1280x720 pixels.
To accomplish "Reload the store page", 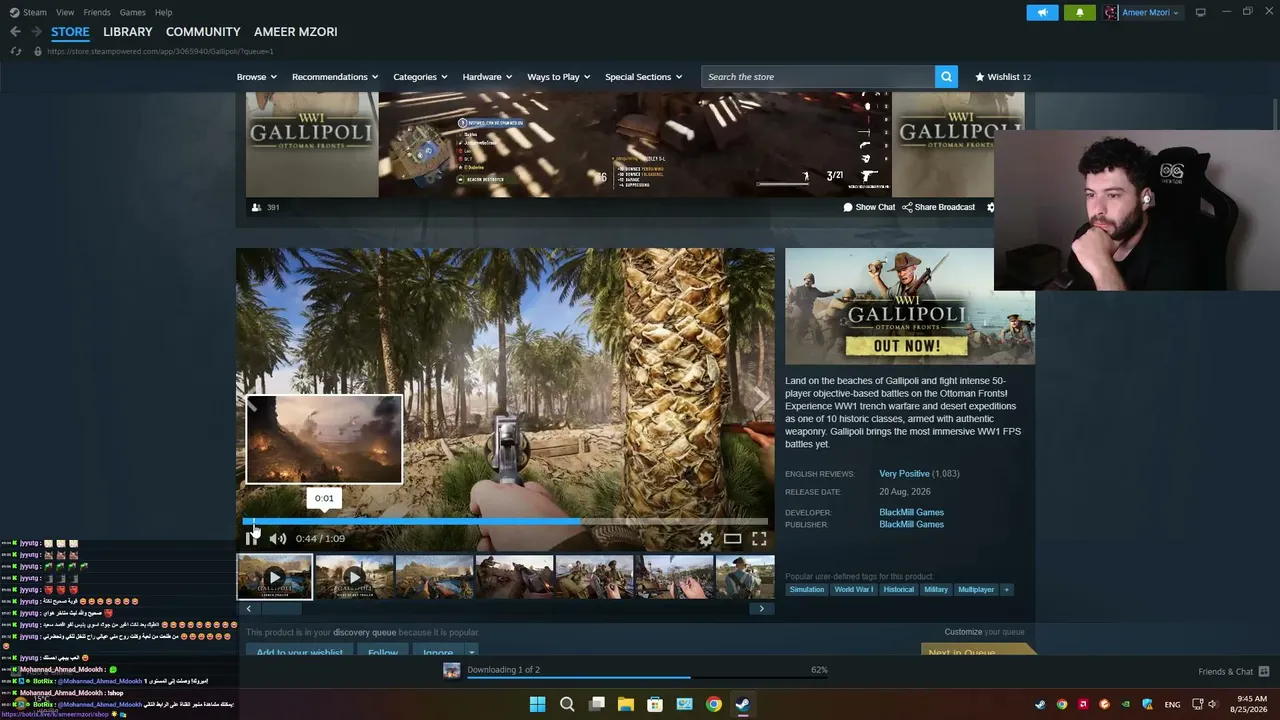I will point(16,51).
